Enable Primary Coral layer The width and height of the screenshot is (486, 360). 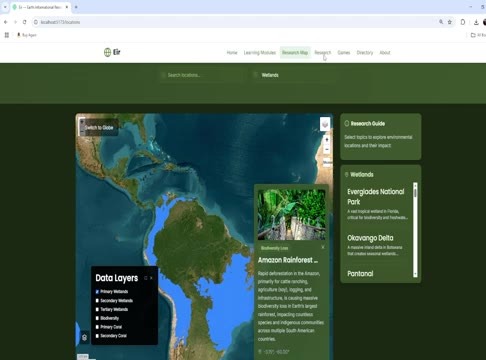[x=97, y=327]
